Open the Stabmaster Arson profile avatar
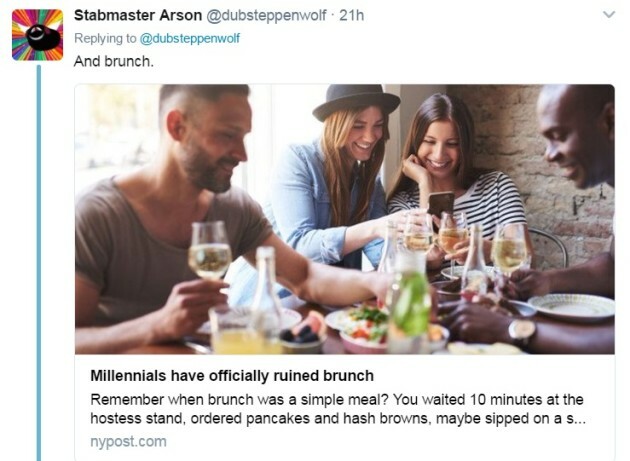This screenshot has width=630, height=461. tap(37, 35)
